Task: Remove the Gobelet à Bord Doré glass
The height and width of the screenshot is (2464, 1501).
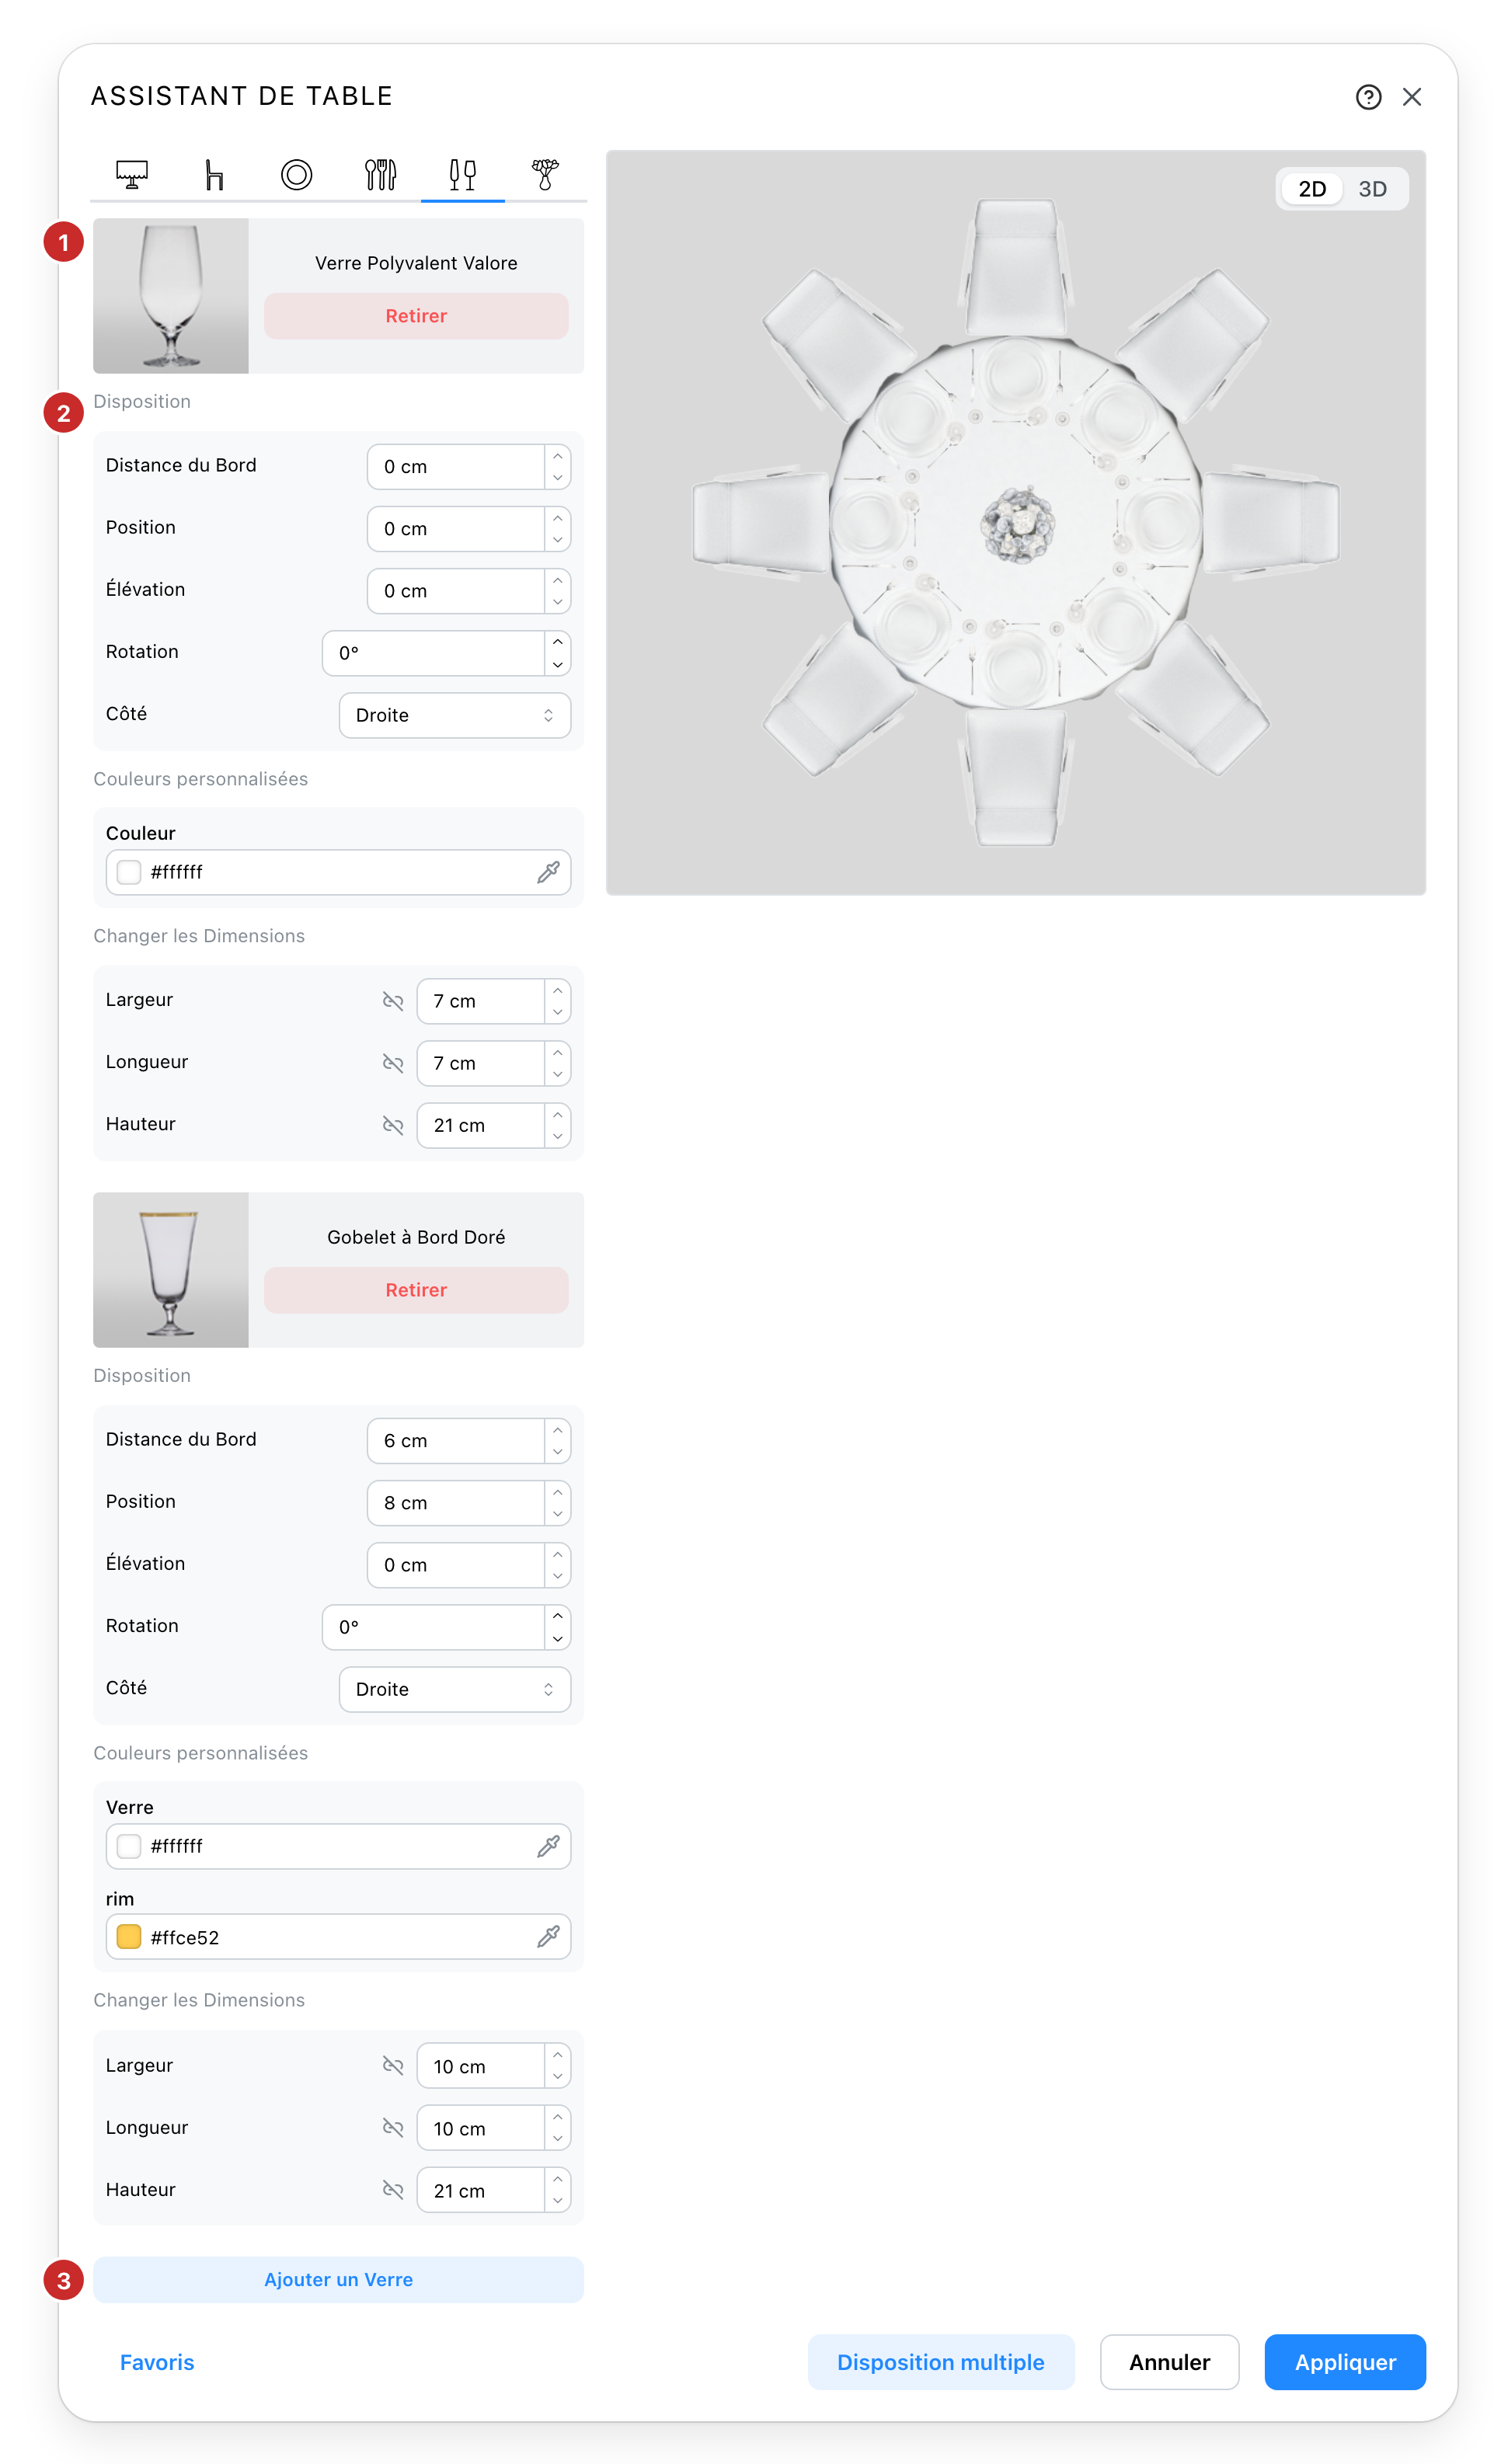Action: 416,1290
